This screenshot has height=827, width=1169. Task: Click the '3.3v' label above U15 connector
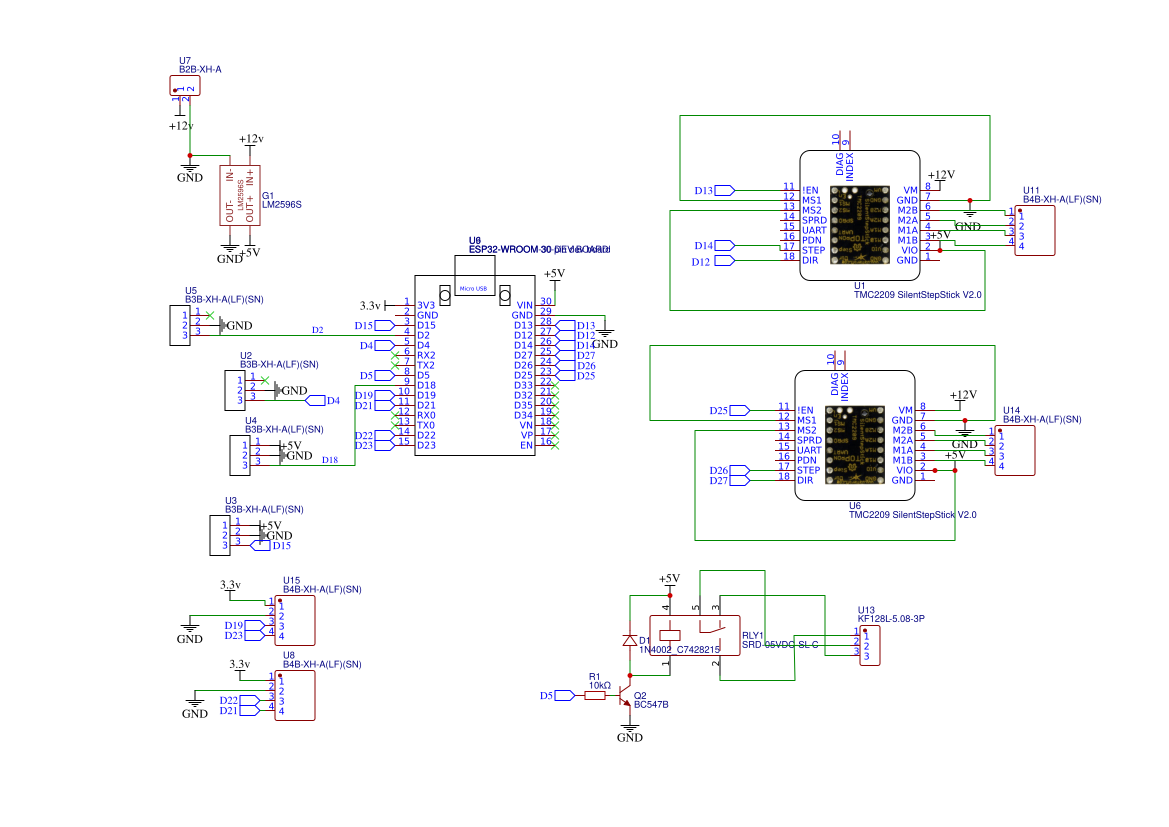pyautogui.click(x=230, y=585)
